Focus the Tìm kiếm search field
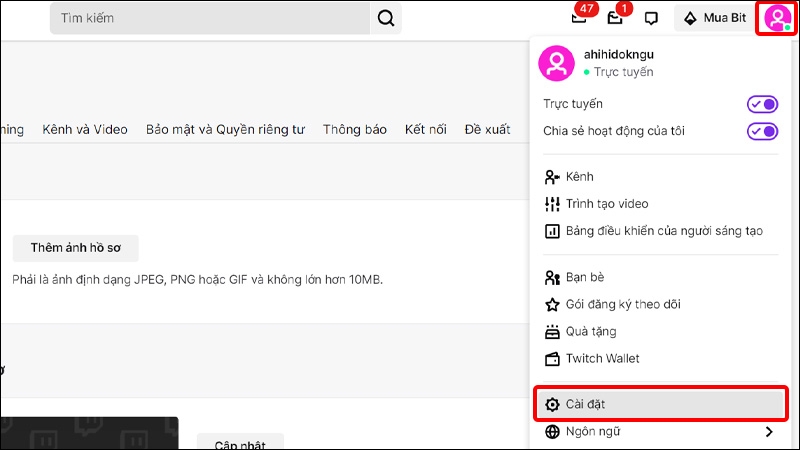This screenshot has height=450, width=800. 210,18
